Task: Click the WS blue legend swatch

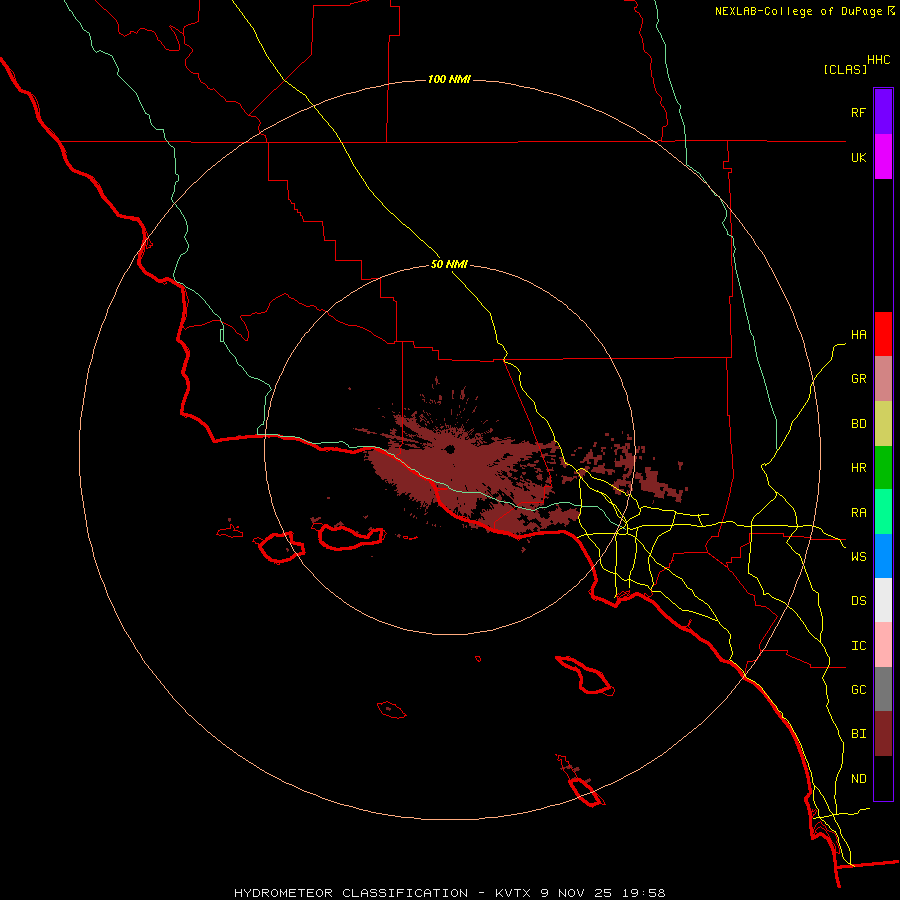Action: [883, 556]
